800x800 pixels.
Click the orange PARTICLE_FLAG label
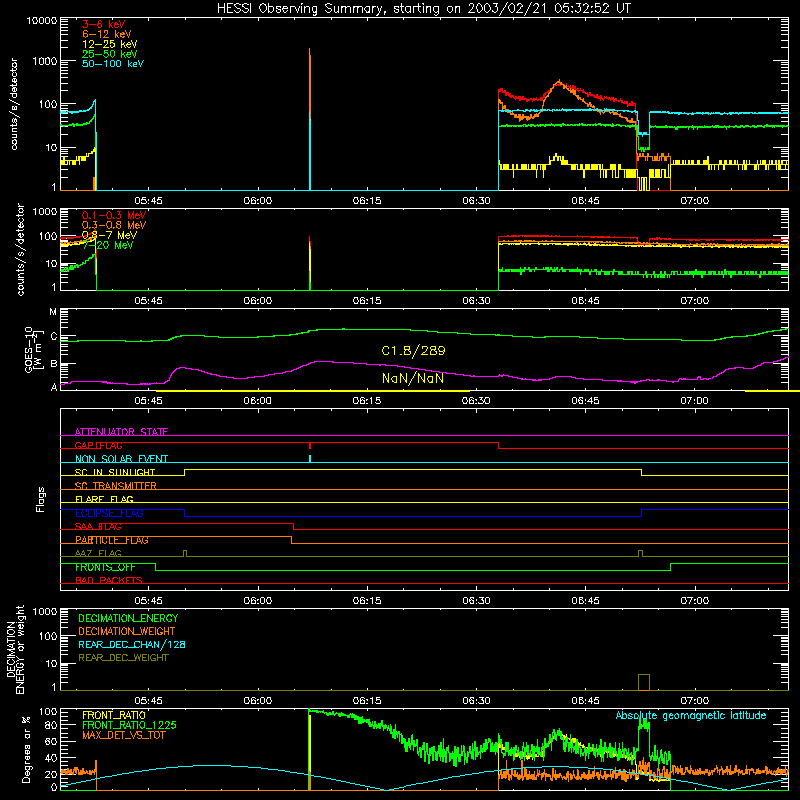coord(112,540)
